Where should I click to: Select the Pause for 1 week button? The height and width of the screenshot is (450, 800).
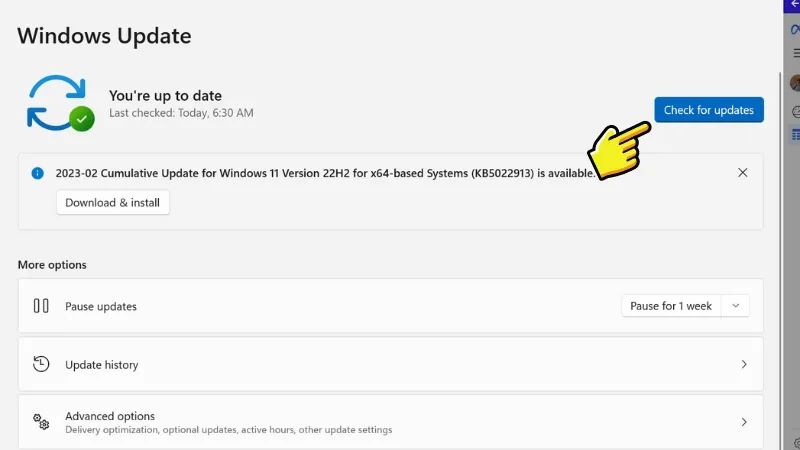(x=671, y=306)
